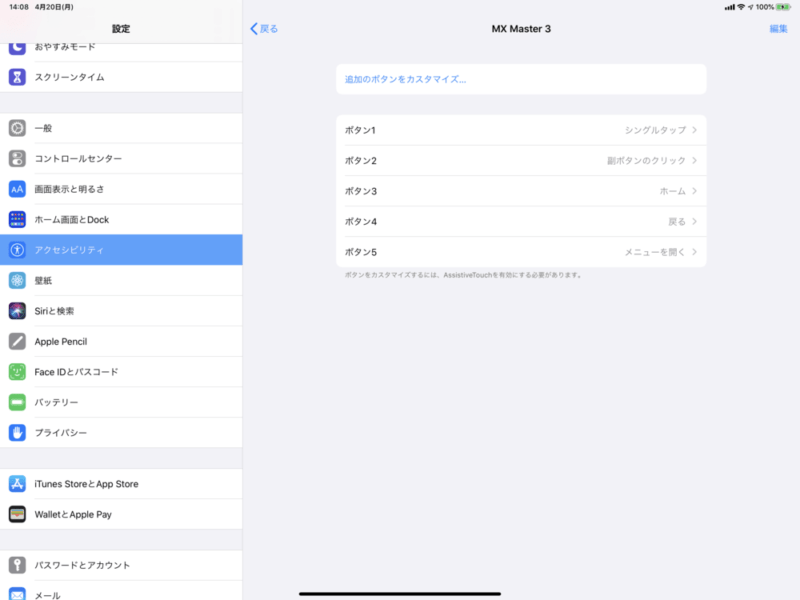The height and width of the screenshot is (600, 800).
Task: Tap the Apple Pencil icon
Action: pyautogui.click(x=17, y=341)
